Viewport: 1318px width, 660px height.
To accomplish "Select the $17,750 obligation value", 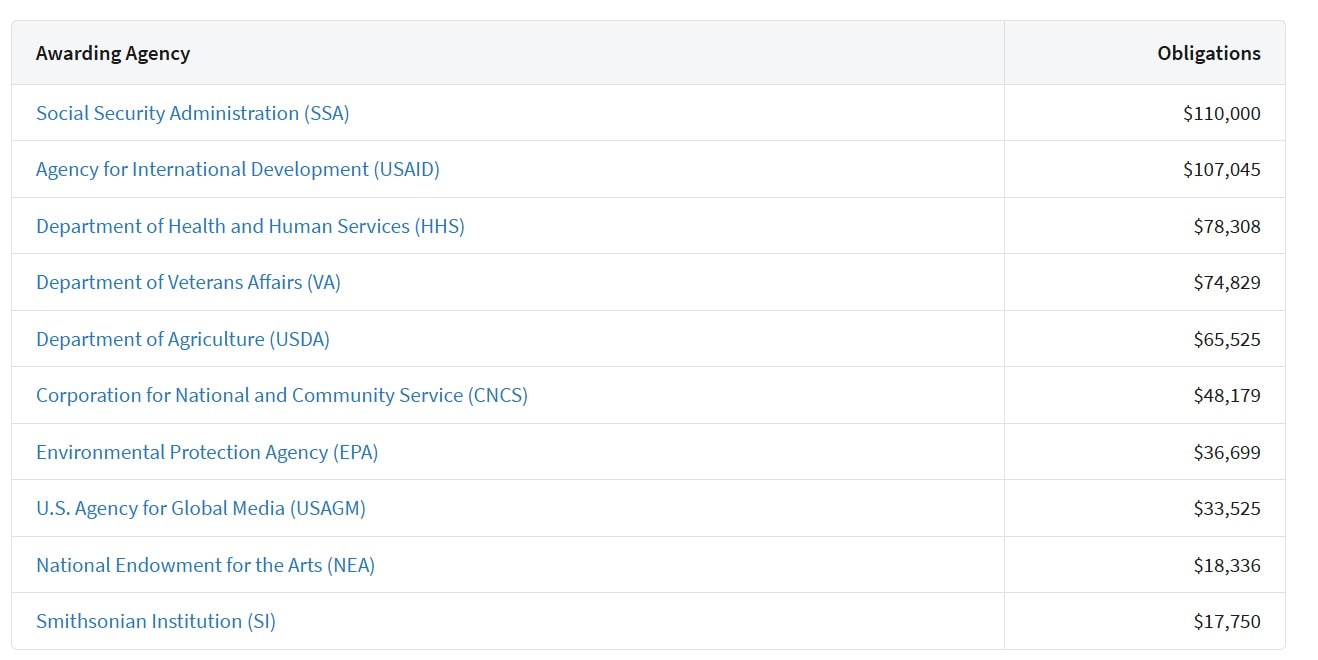I will tap(1227, 621).
